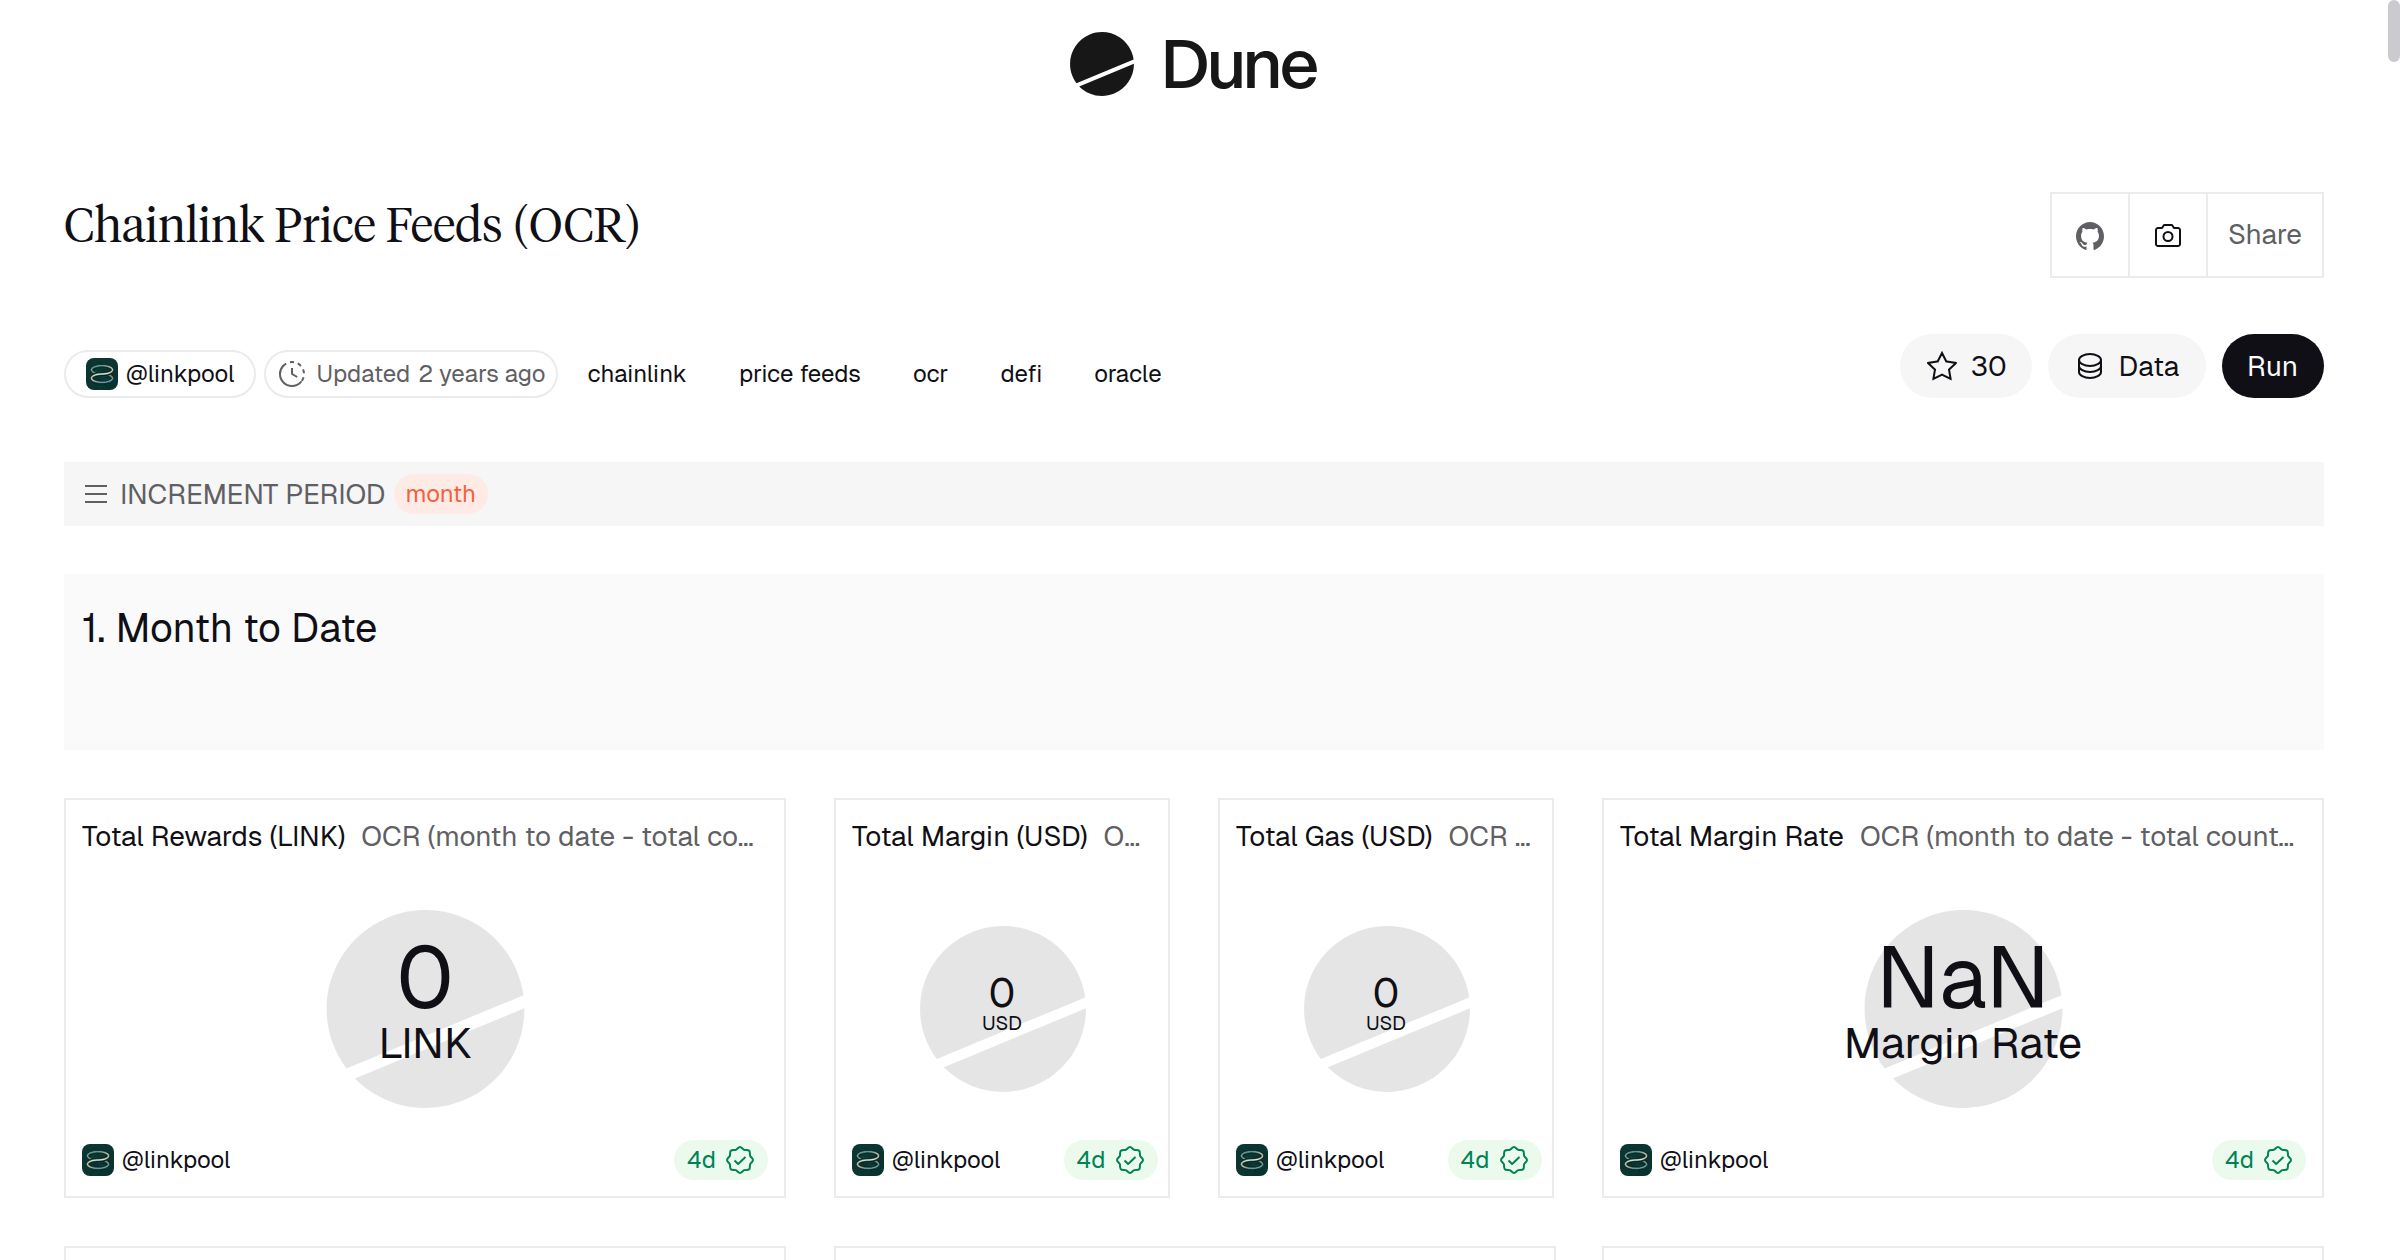Expand the INCREMENT PERIOD parameter bar
This screenshot has height=1260, width=2400.
click(x=250, y=493)
